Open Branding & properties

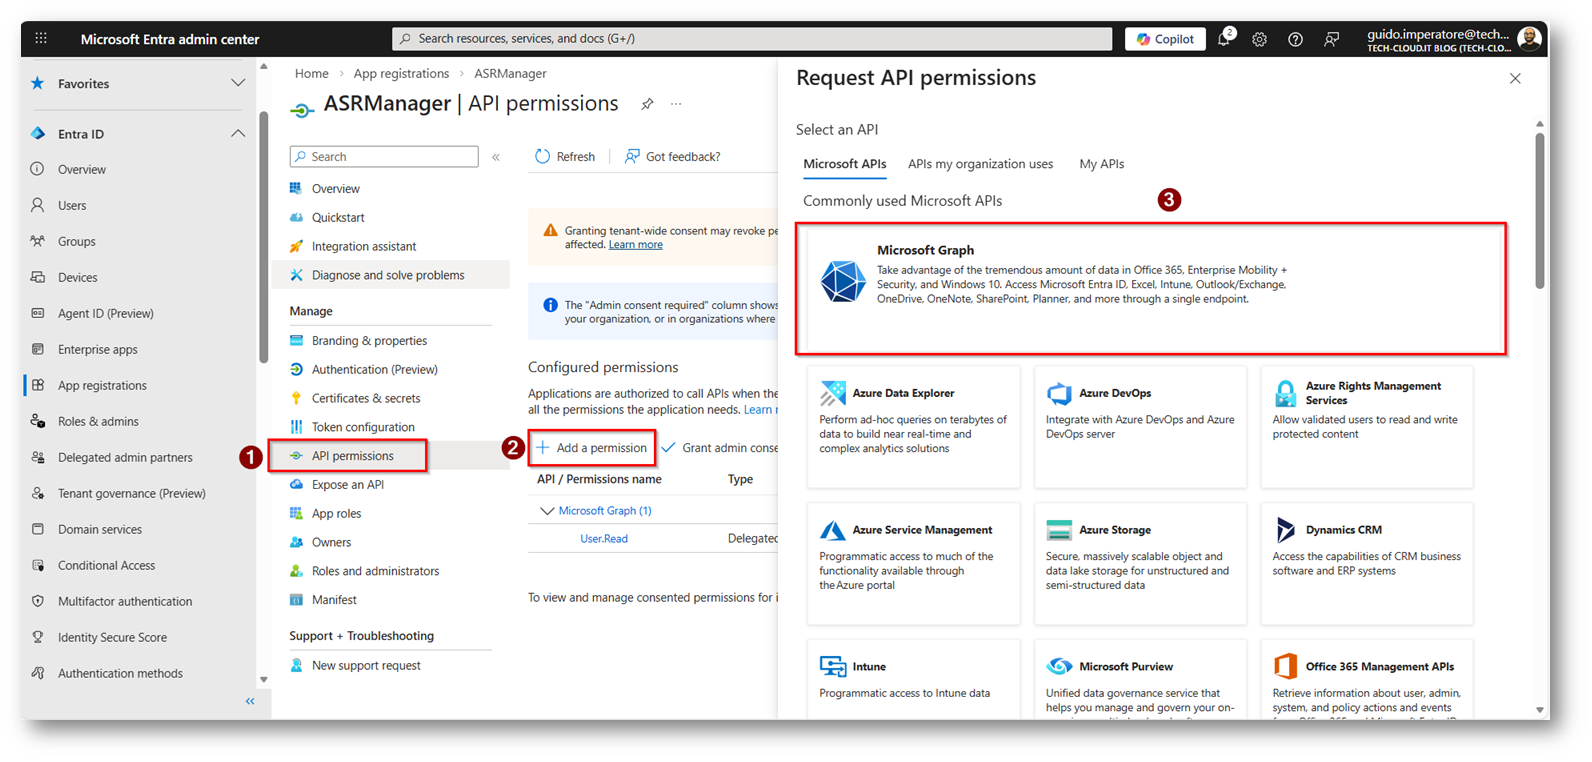click(369, 340)
